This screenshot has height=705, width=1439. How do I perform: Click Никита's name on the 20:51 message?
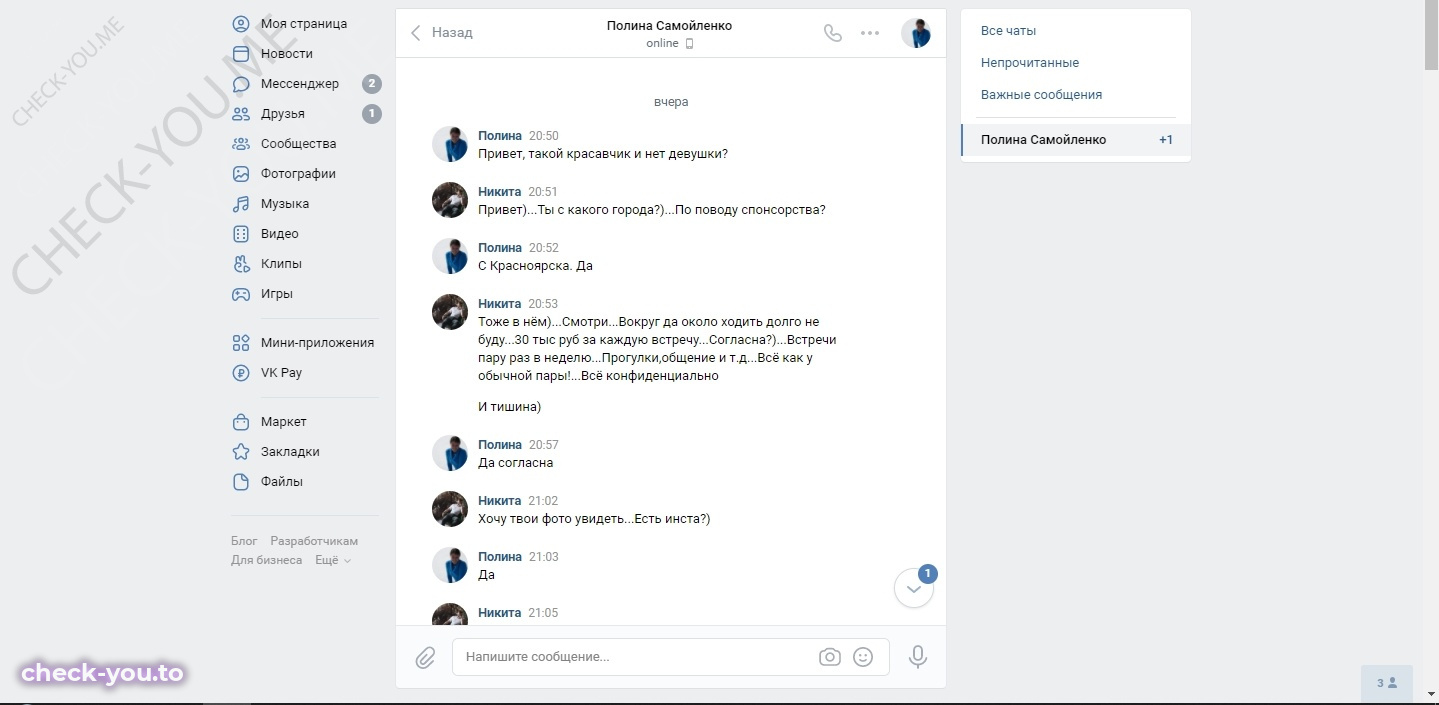(500, 192)
